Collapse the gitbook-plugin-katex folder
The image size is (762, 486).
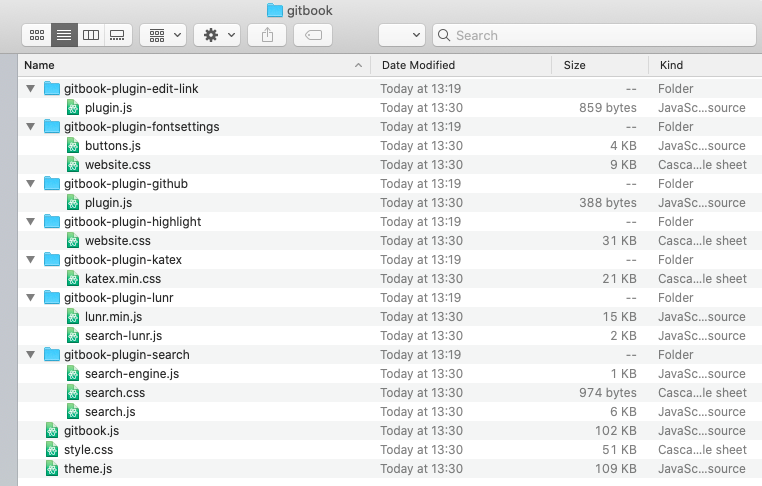point(31,260)
